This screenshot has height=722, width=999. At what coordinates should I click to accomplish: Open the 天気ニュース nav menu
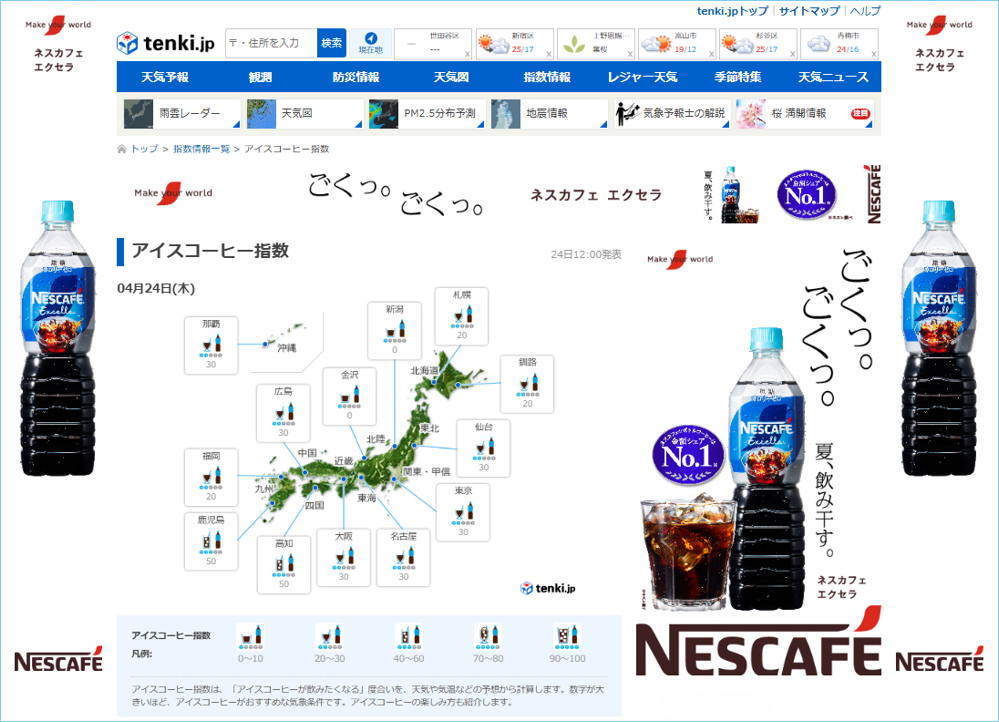(833, 77)
